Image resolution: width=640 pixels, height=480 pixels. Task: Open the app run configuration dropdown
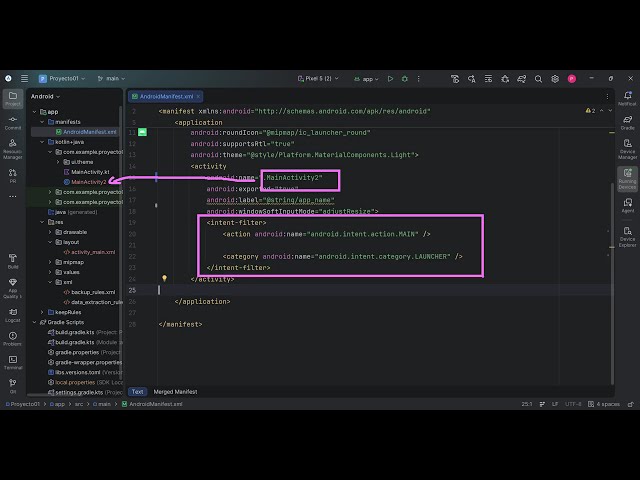tap(366, 79)
